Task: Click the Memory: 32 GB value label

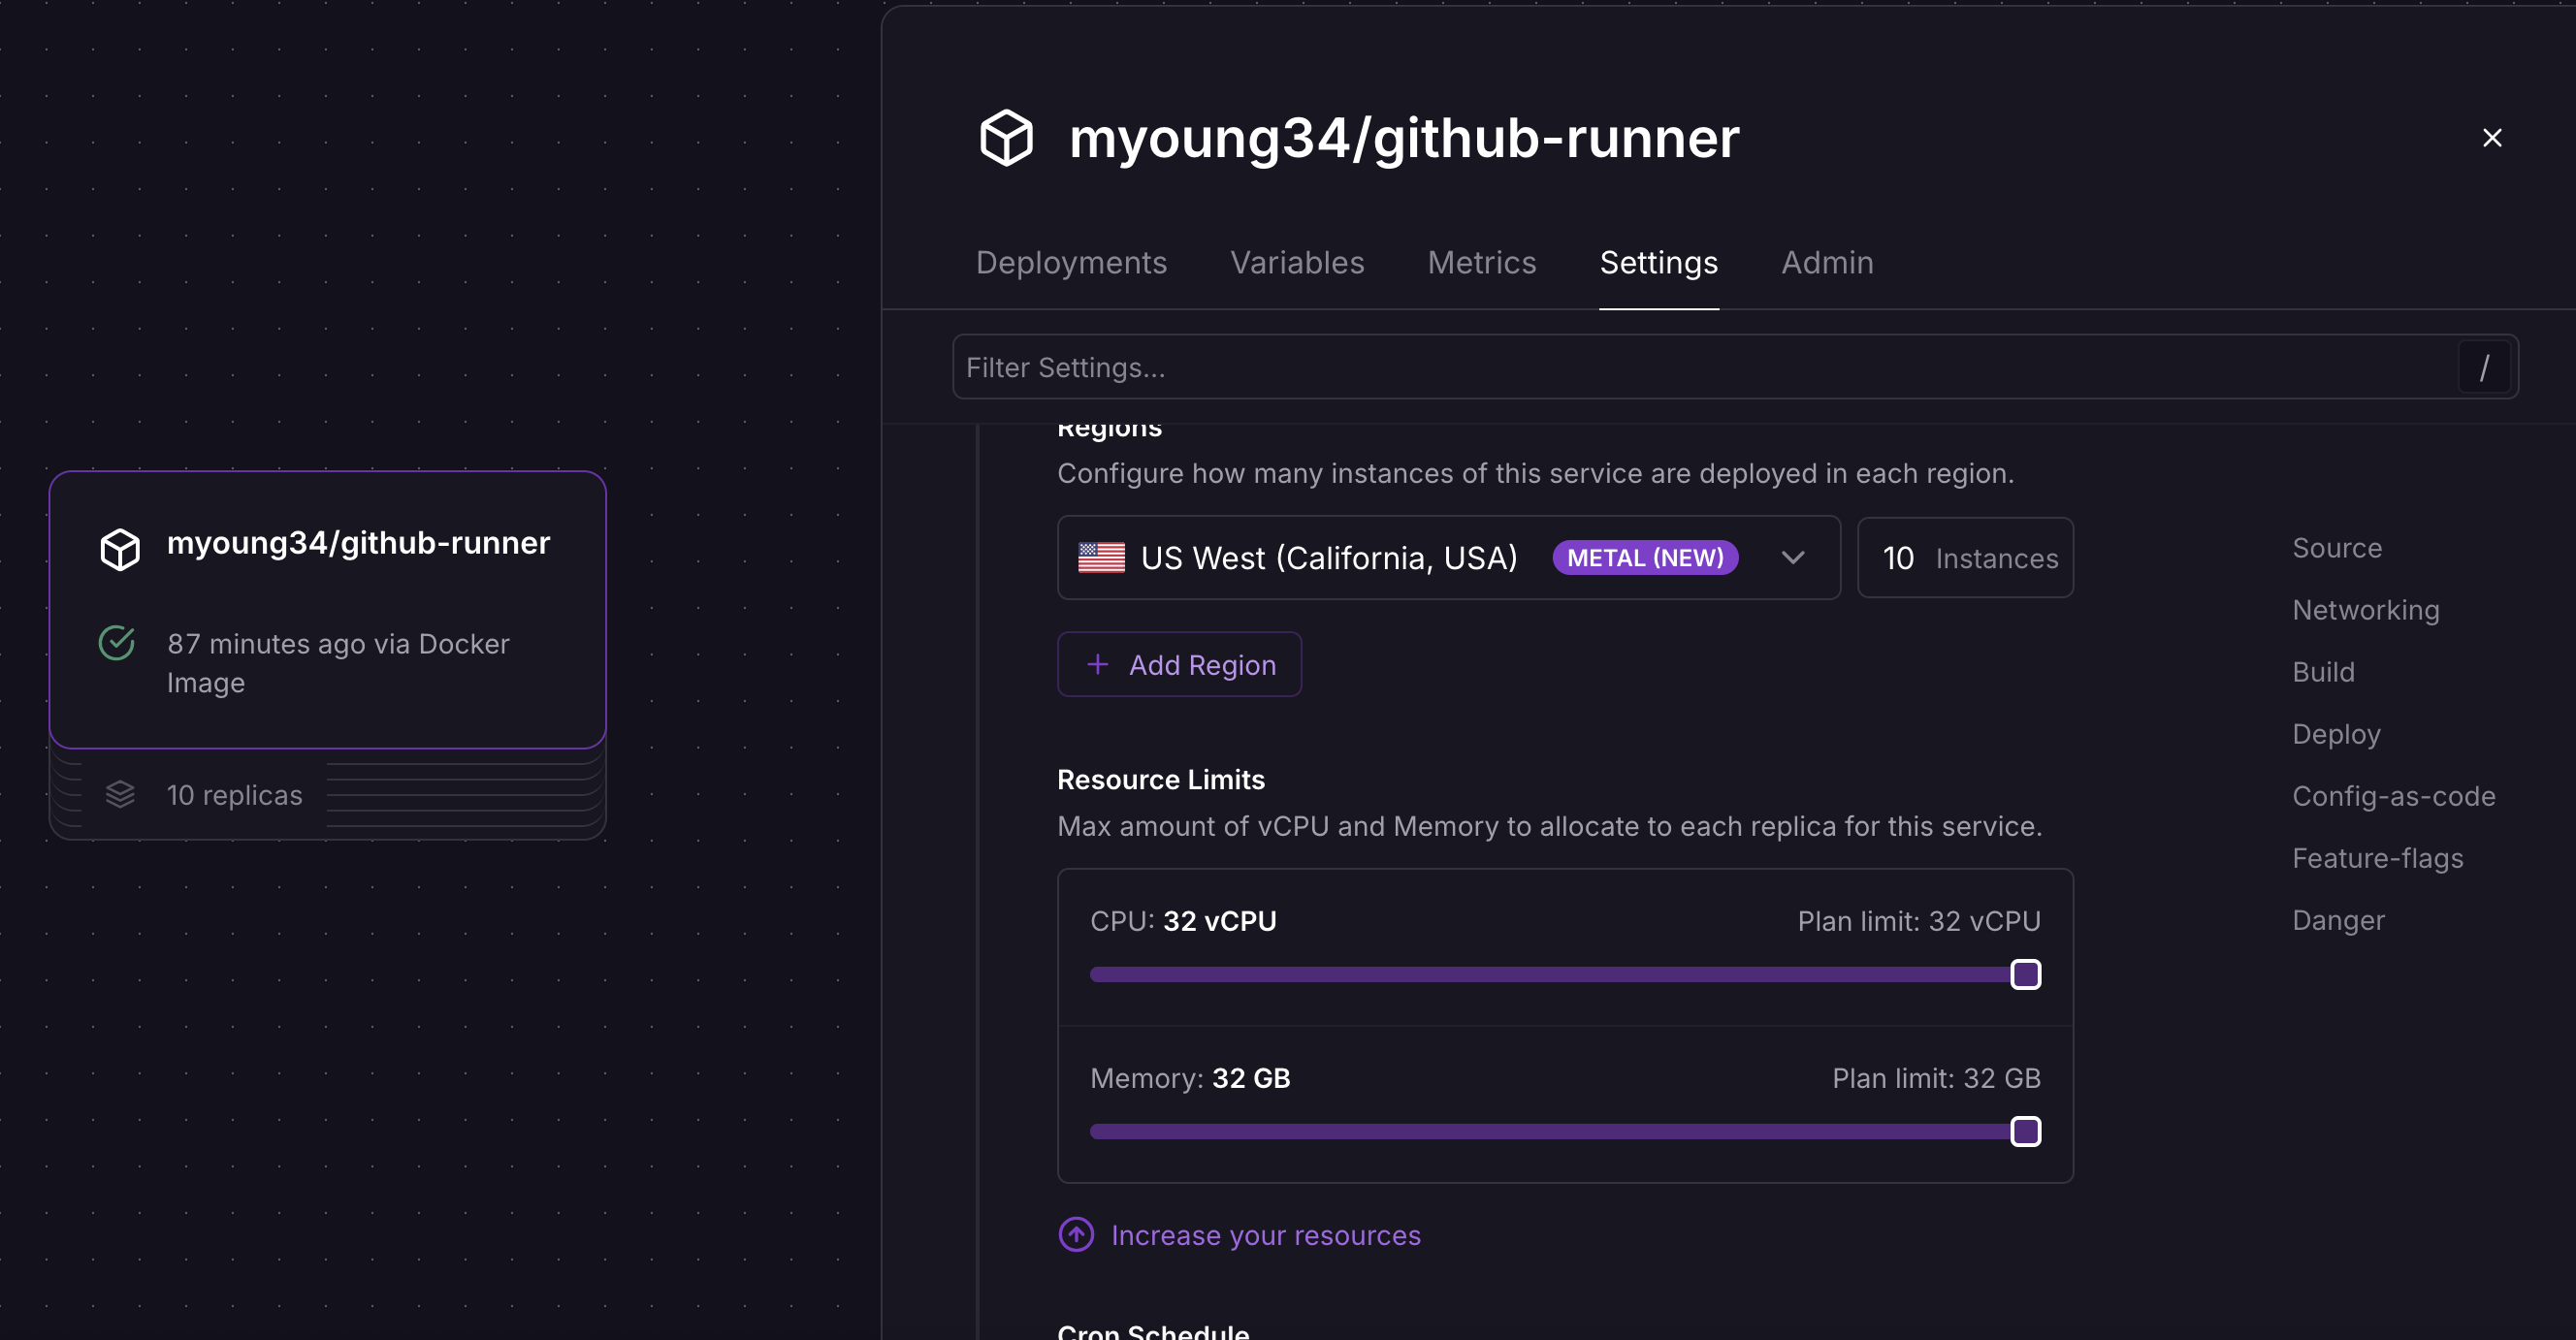Action: (x=1190, y=1078)
